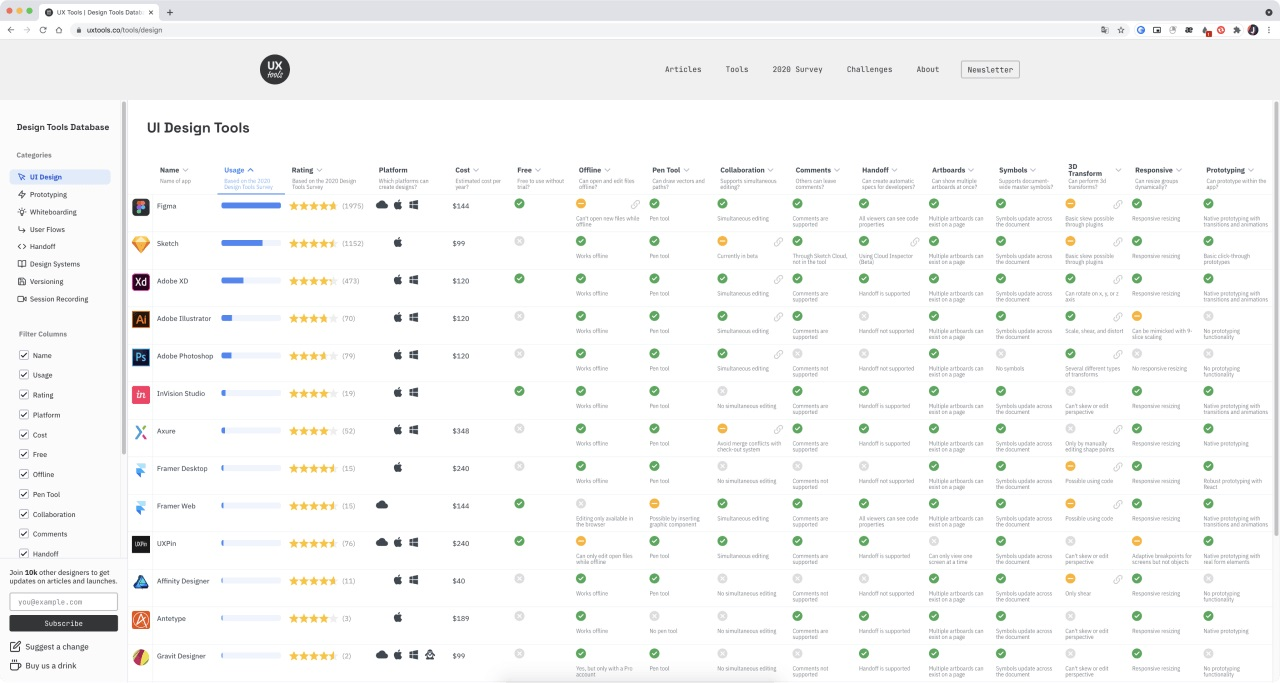This screenshot has width=1280, height=683.
Task: Click browser reload button
Action: pos(43,30)
